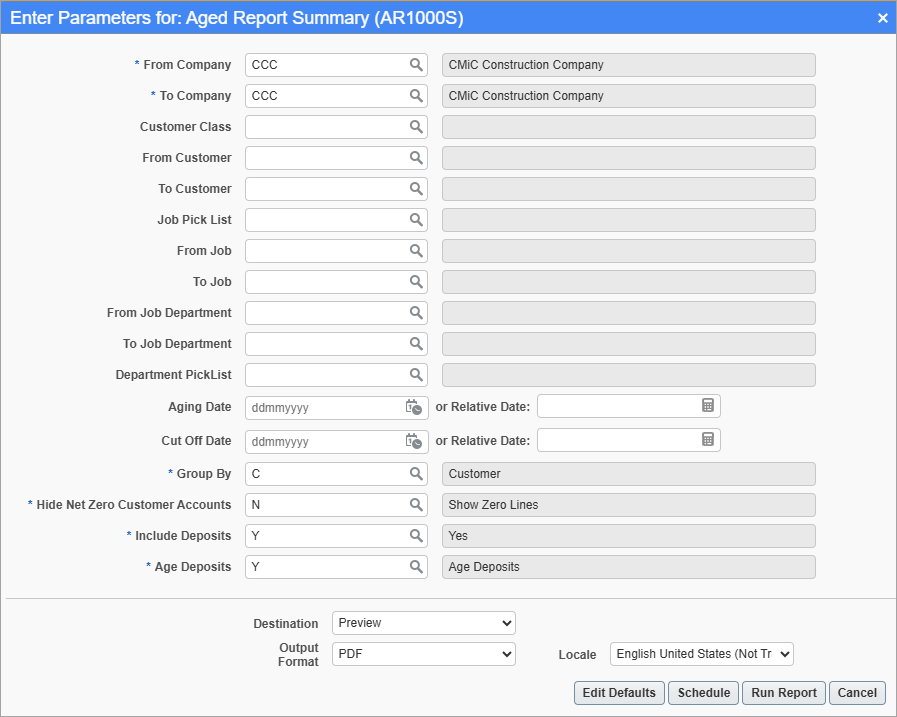Open the Department PickList lookup

coord(419,374)
